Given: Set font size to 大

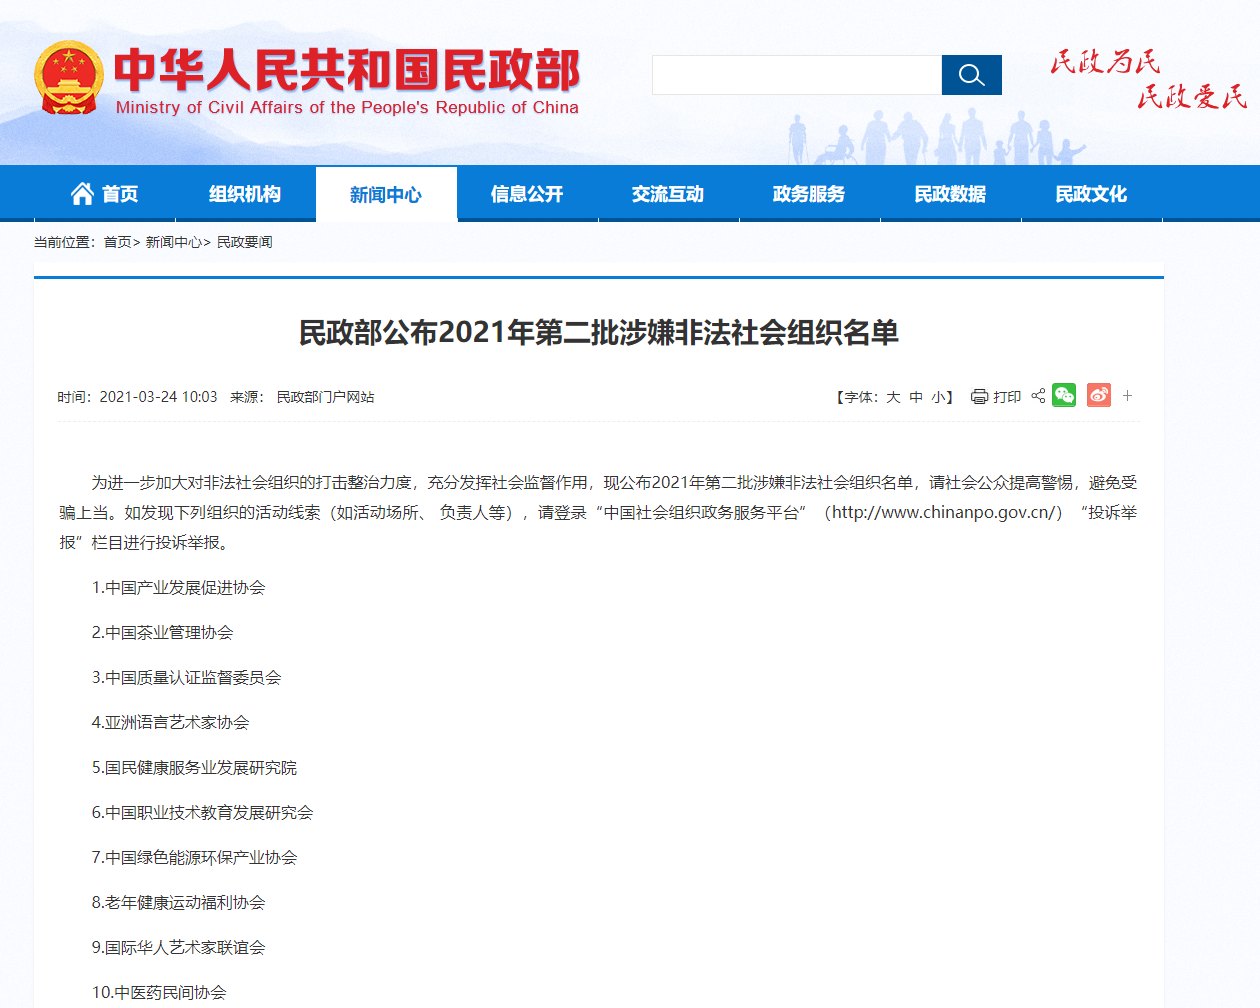Looking at the screenshot, I should pyautogui.click(x=893, y=397).
